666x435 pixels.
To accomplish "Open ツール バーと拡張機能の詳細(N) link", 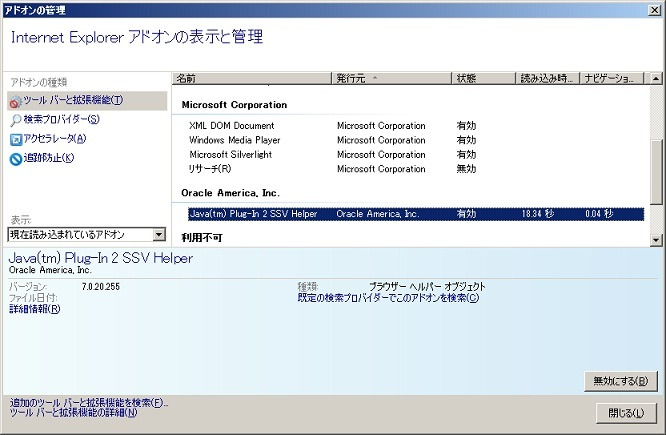I will click(x=73, y=412).
